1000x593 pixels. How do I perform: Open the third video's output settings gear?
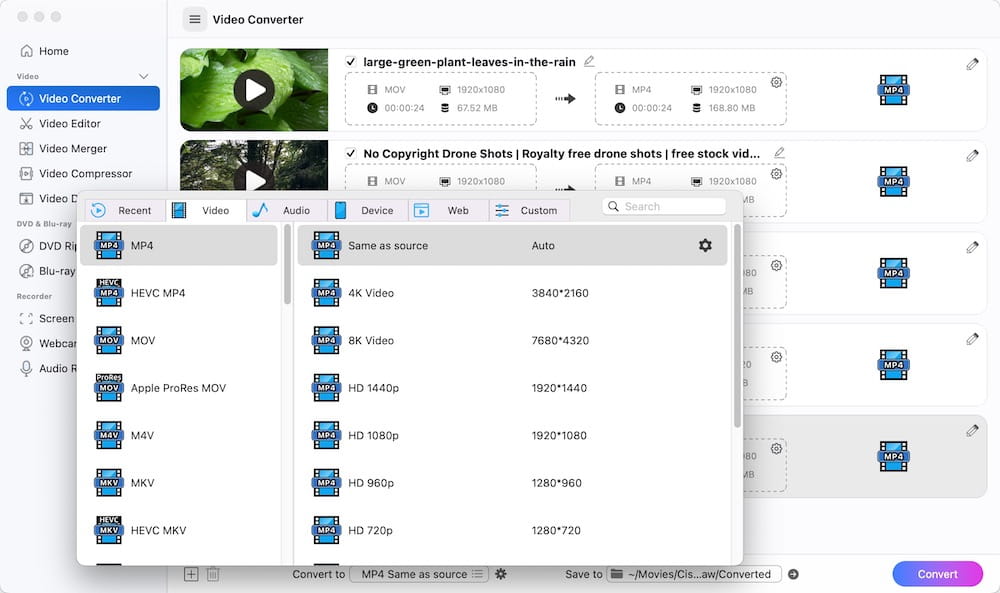776,265
